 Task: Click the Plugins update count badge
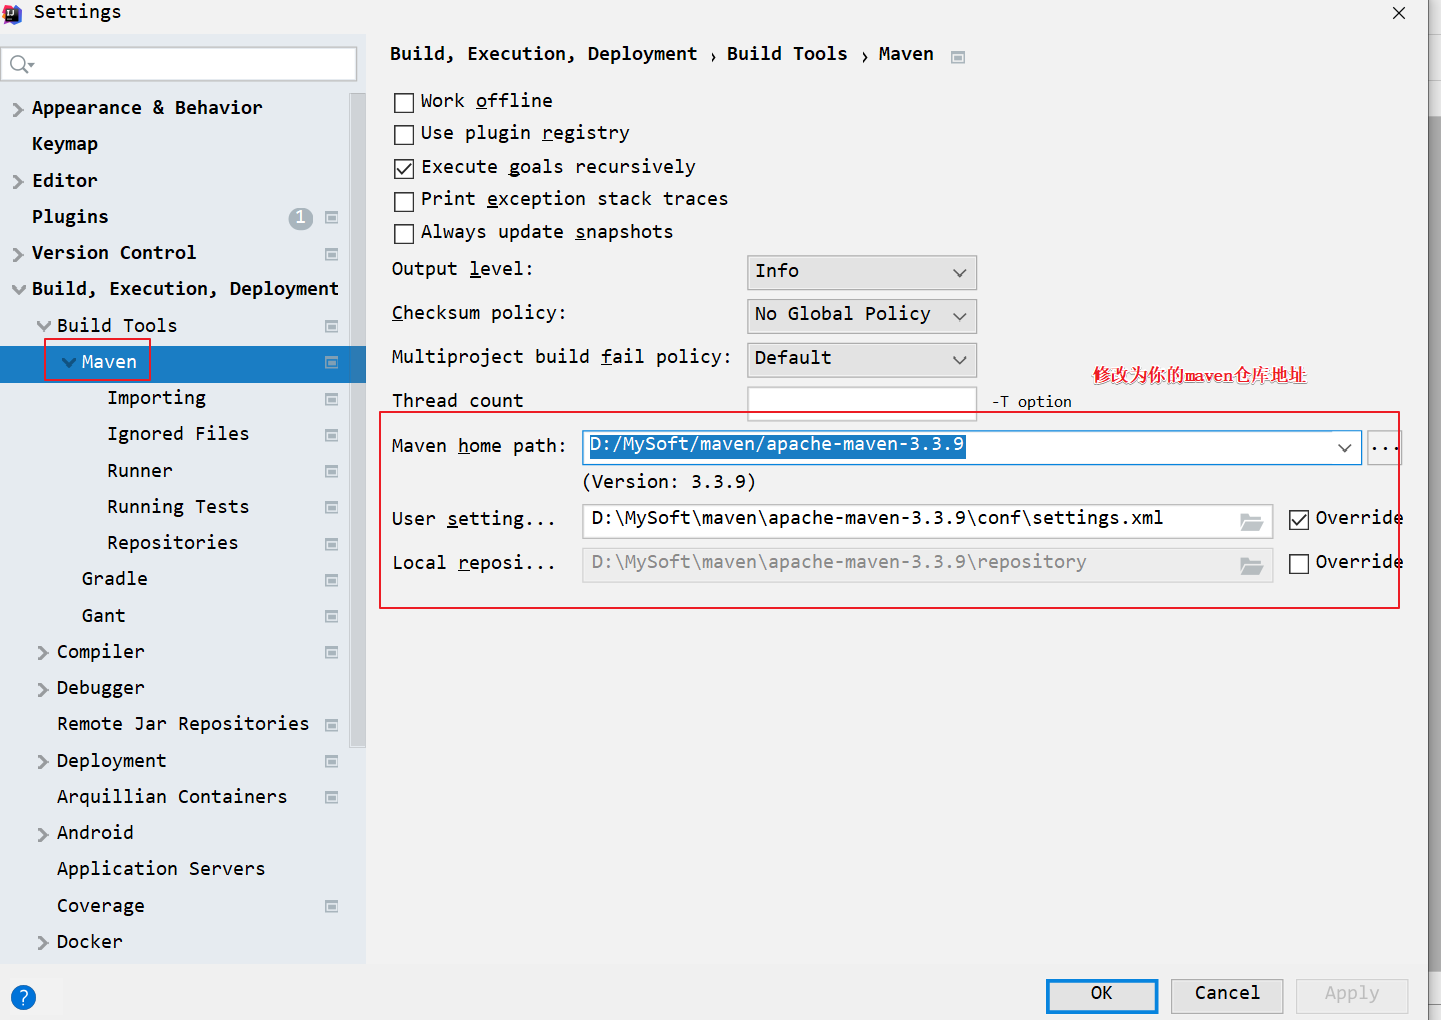pyautogui.click(x=301, y=218)
